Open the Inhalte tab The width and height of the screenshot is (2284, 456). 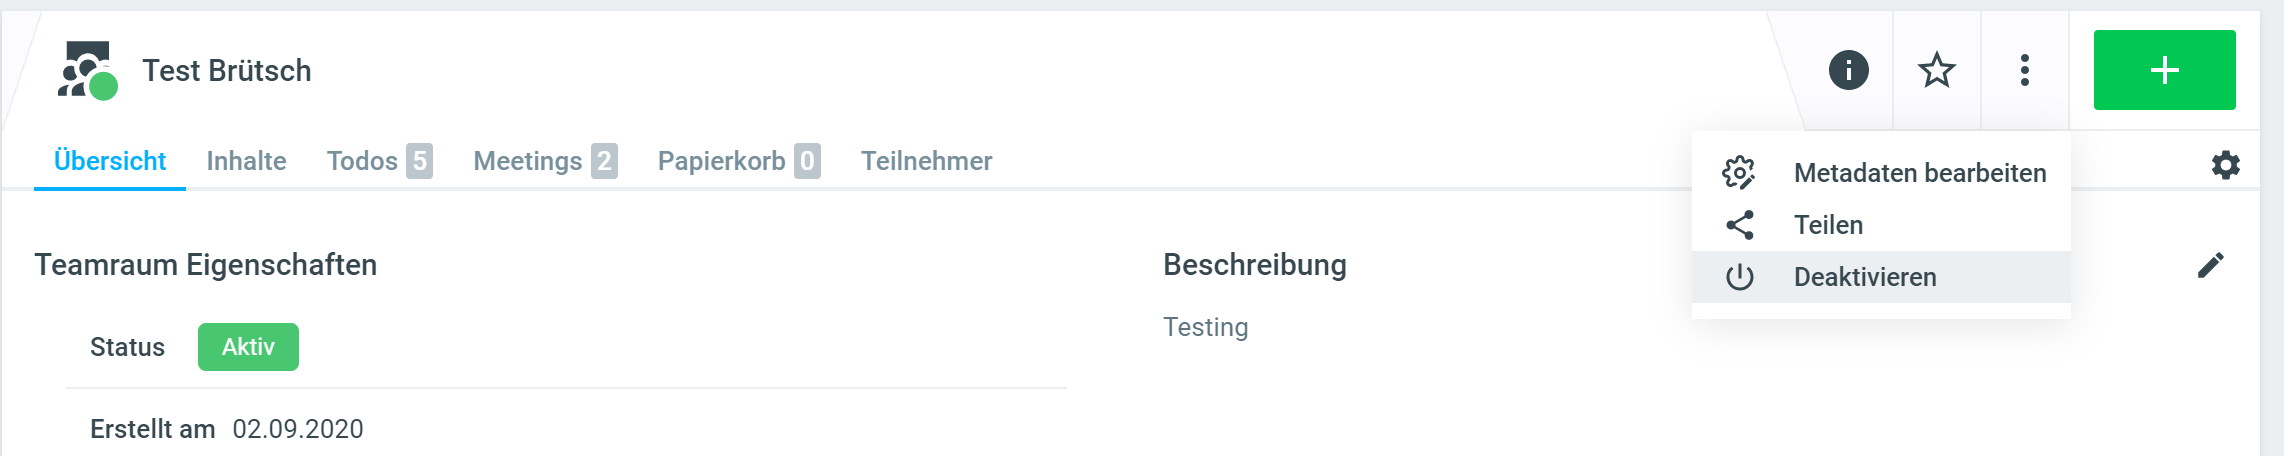(246, 161)
